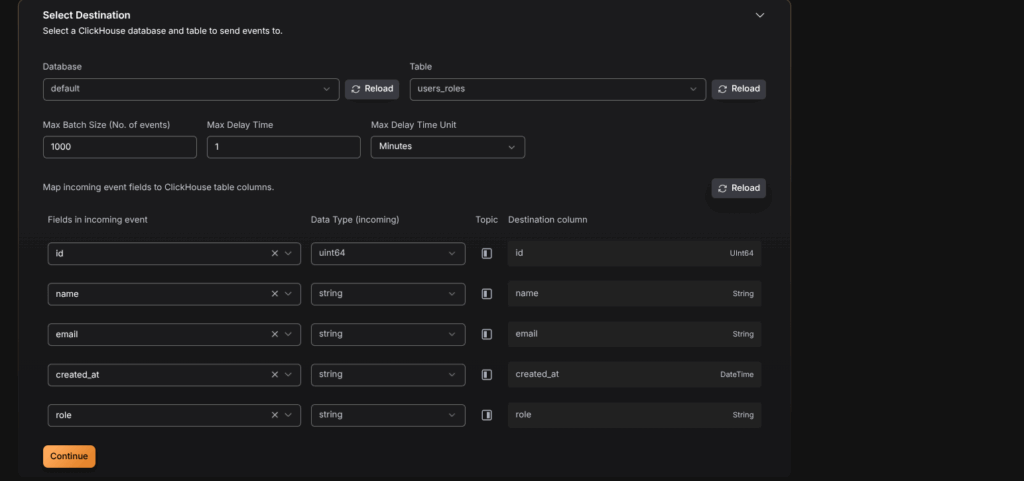This screenshot has height=481, width=1024.
Task: Open the Database dropdown showing default
Action: 190,89
